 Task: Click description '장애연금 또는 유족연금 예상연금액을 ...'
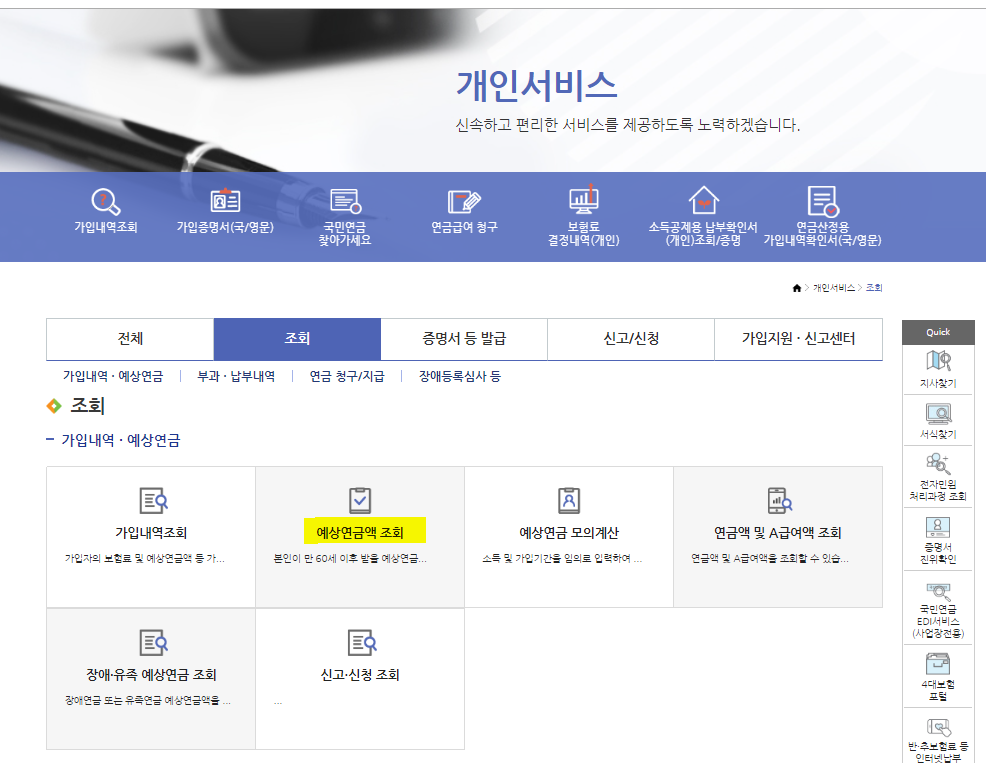click(x=148, y=701)
